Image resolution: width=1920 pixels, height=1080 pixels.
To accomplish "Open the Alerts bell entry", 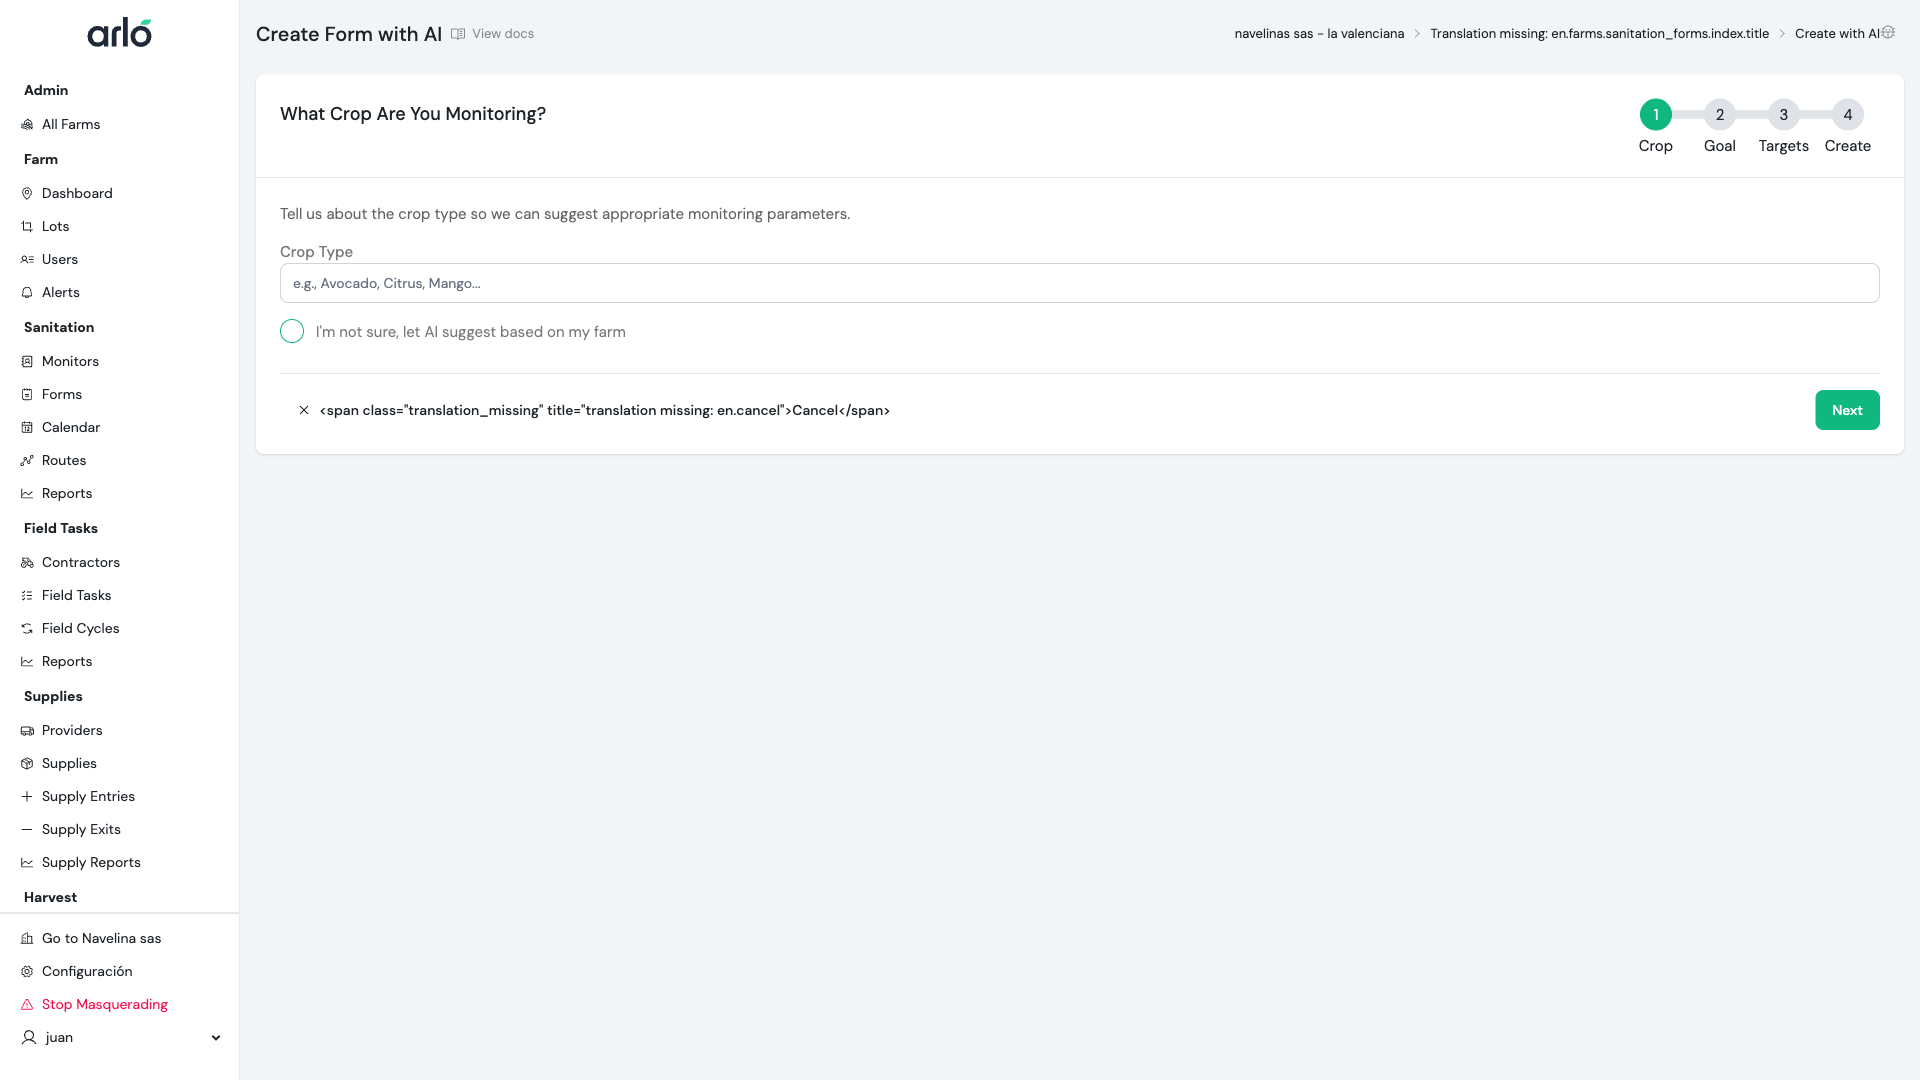I will (61, 292).
